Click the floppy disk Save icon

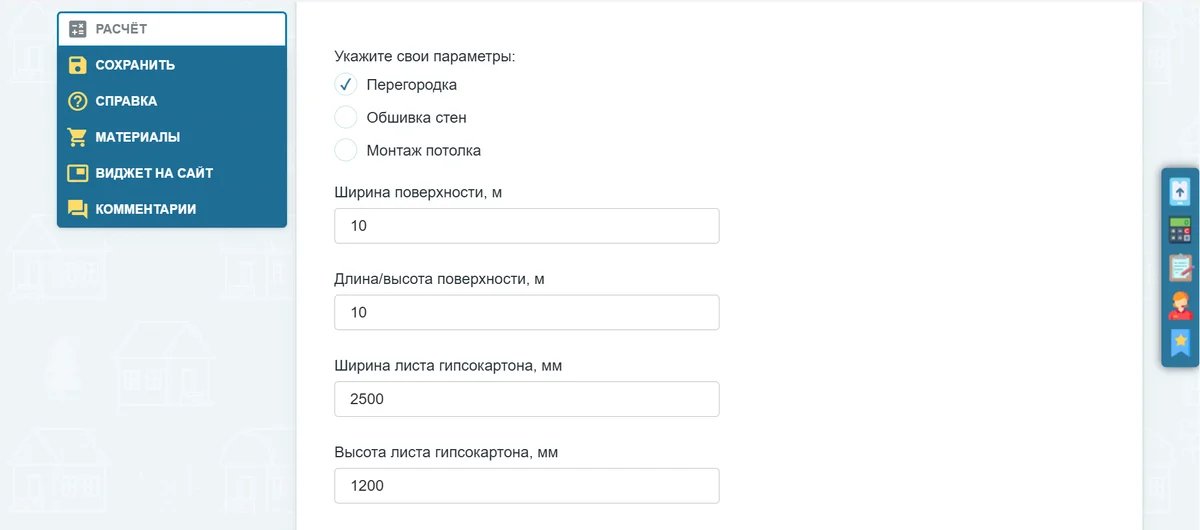point(77,65)
